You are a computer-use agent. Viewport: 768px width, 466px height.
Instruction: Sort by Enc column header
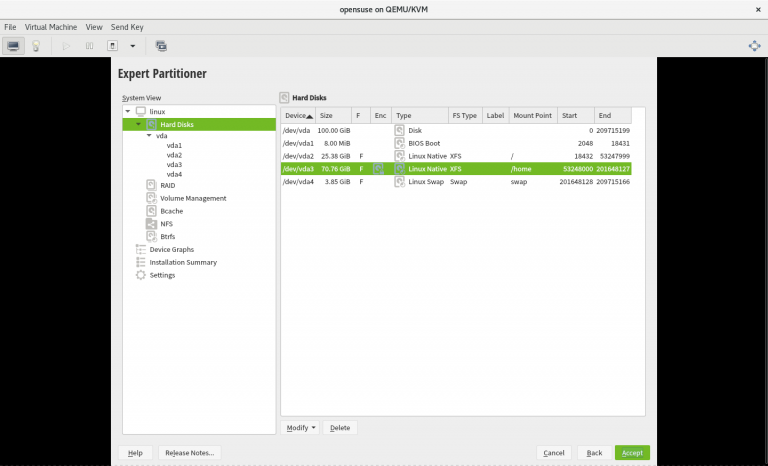381,116
